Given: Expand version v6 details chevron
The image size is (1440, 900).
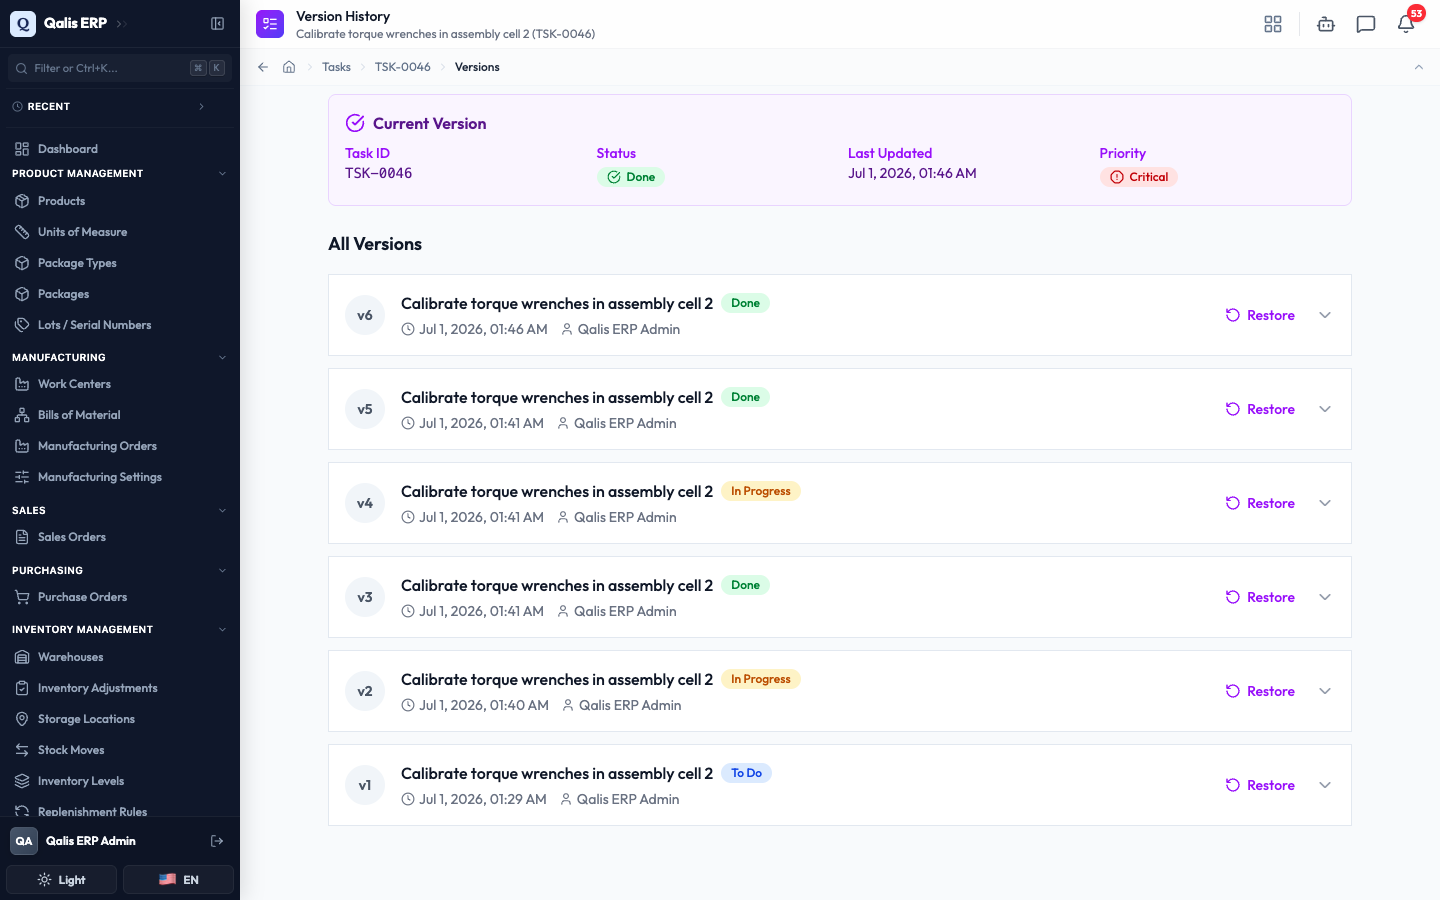Looking at the screenshot, I should [1325, 315].
